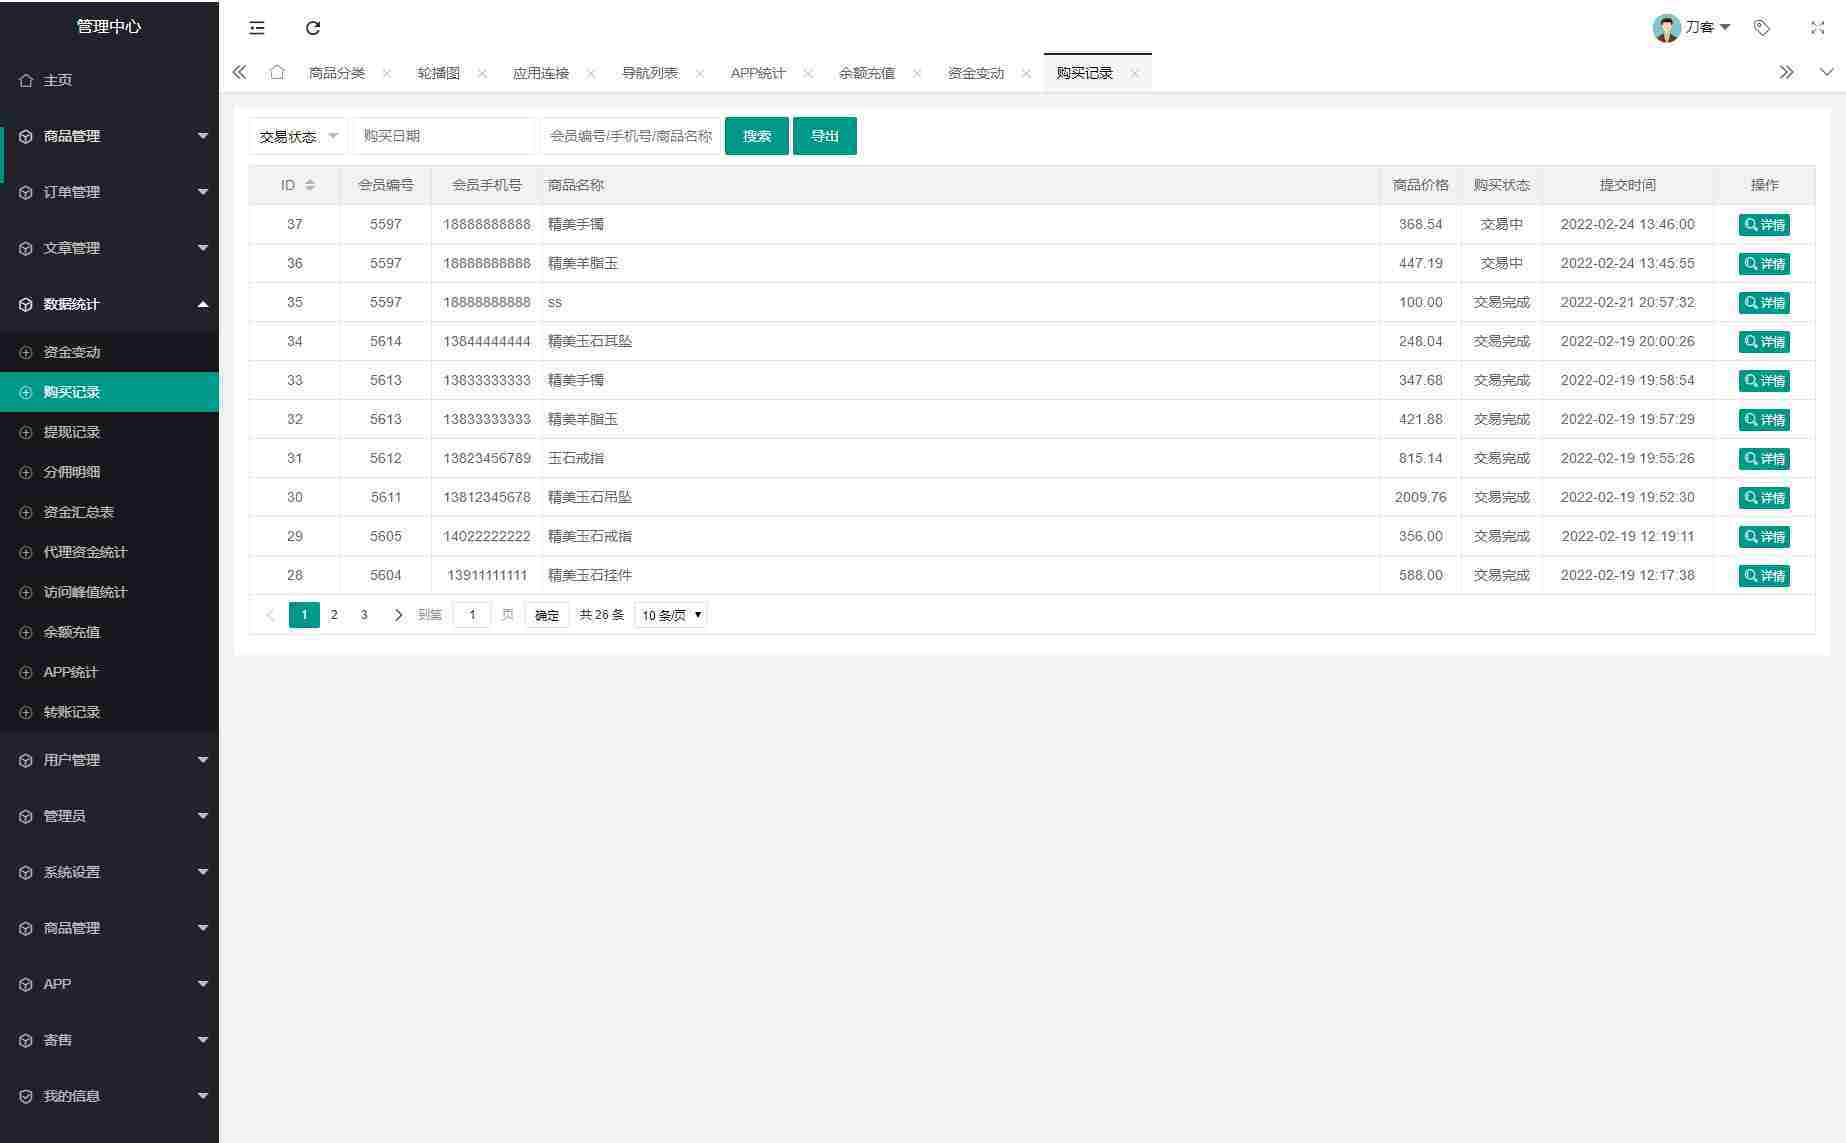This screenshot has height=1143, width=1846.
Task: Click the 导出 export button
Action: point(825,136)
